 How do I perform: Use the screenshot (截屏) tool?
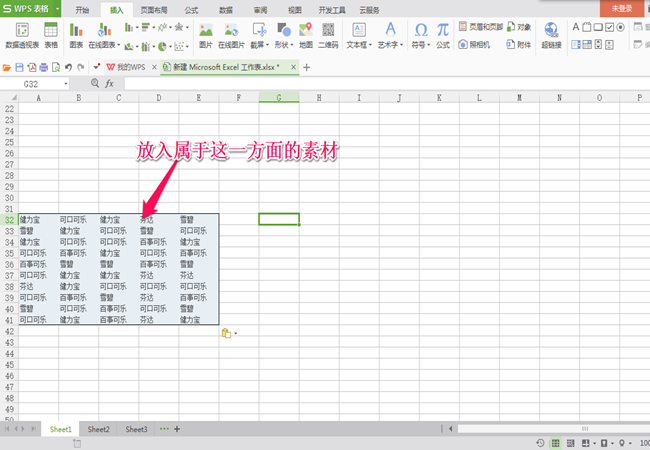click(x=260, y=36)
